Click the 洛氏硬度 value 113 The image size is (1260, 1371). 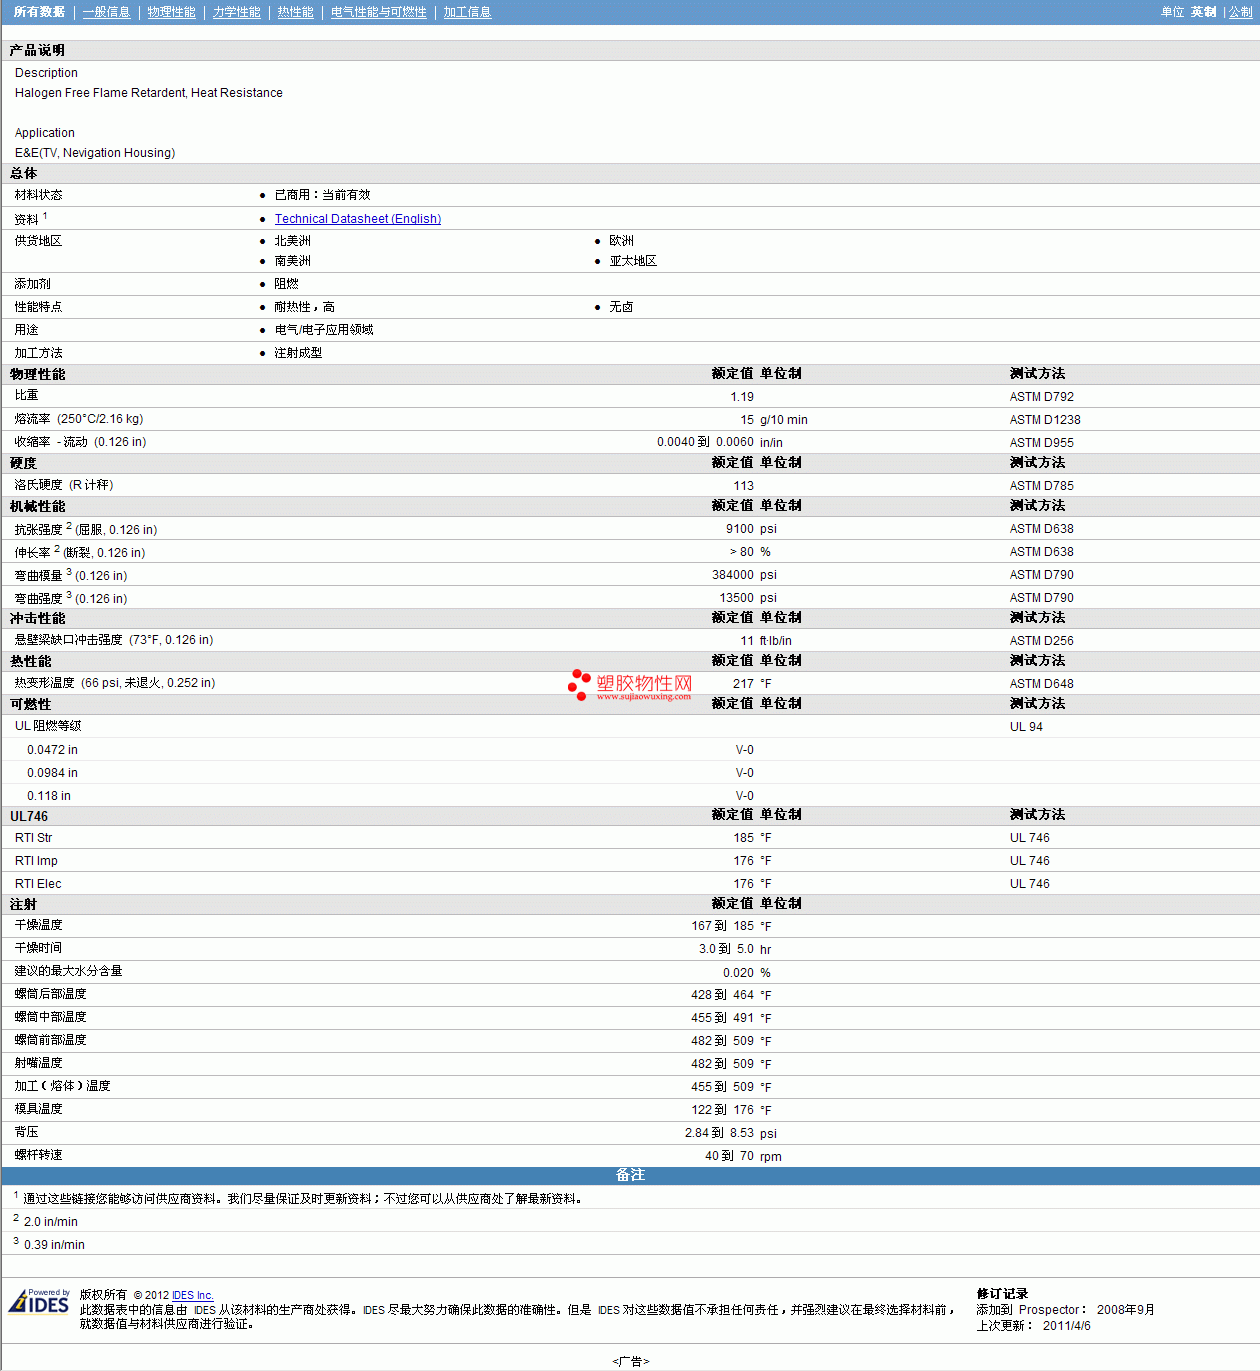click(744, 486)
